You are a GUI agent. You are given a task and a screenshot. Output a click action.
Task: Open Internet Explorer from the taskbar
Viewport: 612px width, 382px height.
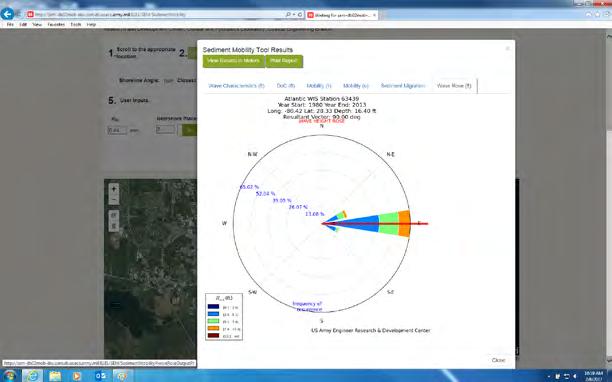pos(32,376)
